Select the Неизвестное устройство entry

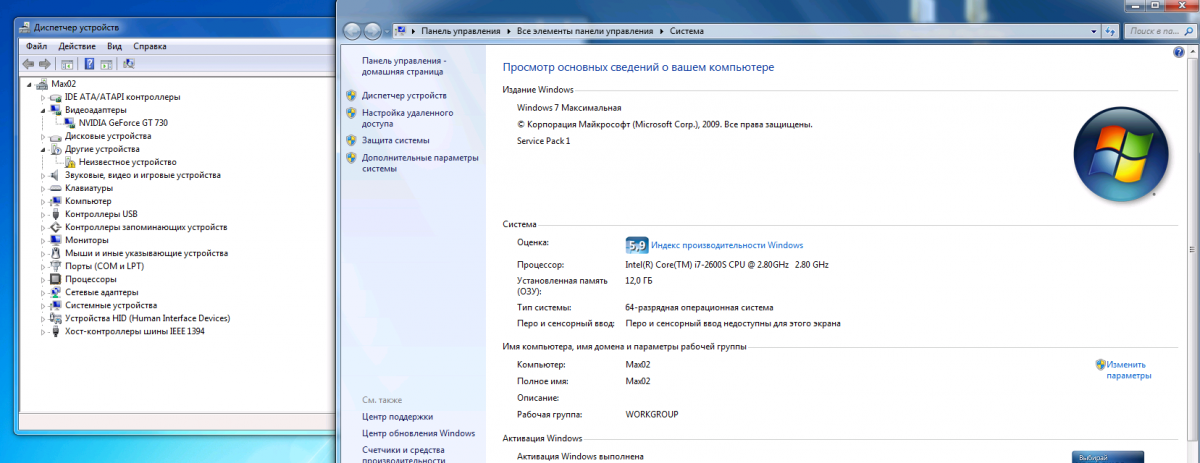point(128,161)
